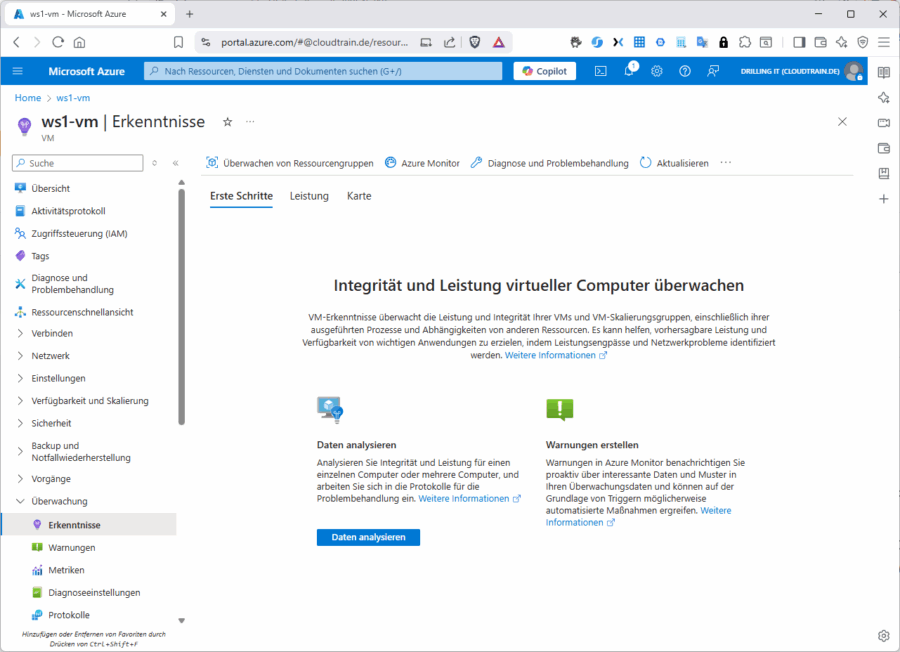
Task: Open portal settings gear in header
Action: pyautogui.click(x=657, y=71)
